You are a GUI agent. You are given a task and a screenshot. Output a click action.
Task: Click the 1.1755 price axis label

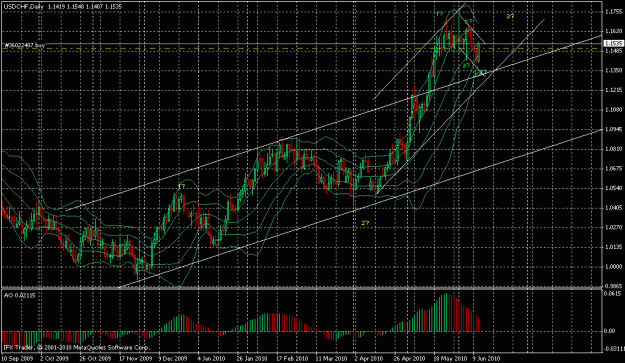click(x=613, y=12)
